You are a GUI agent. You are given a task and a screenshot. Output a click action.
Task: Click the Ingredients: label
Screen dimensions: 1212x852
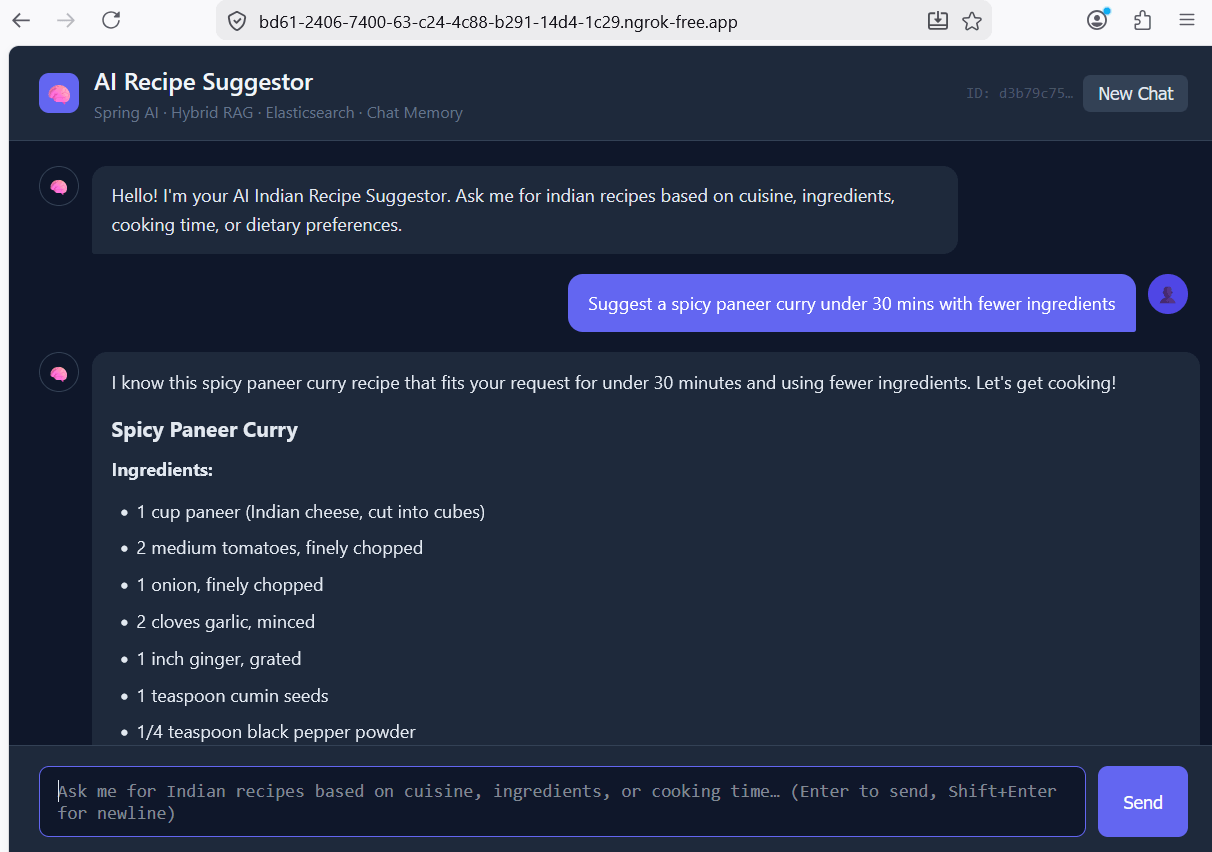(x=162, y=470)
